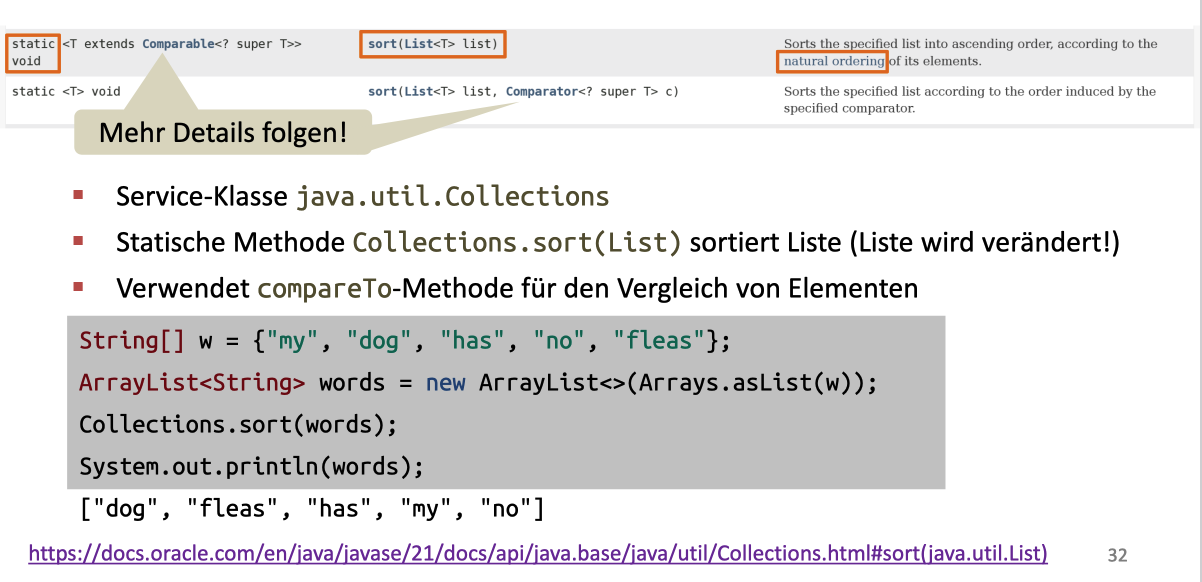1202x582 pixels.
Task: Click the 'Mehr Details folgen!' callout
Action: pyautogui.click(x=223, y=132)
